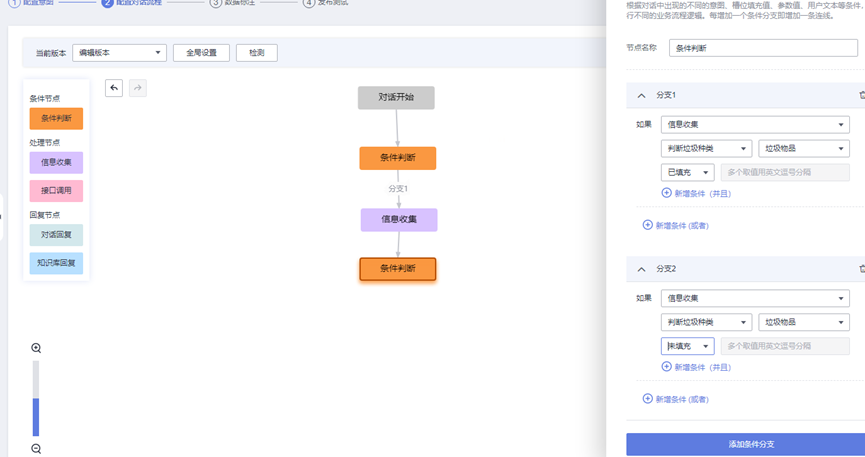The width and height of the screenshot is (865, 457).
Task: Select the 信息收集 node in the palette
Action: 56,162
